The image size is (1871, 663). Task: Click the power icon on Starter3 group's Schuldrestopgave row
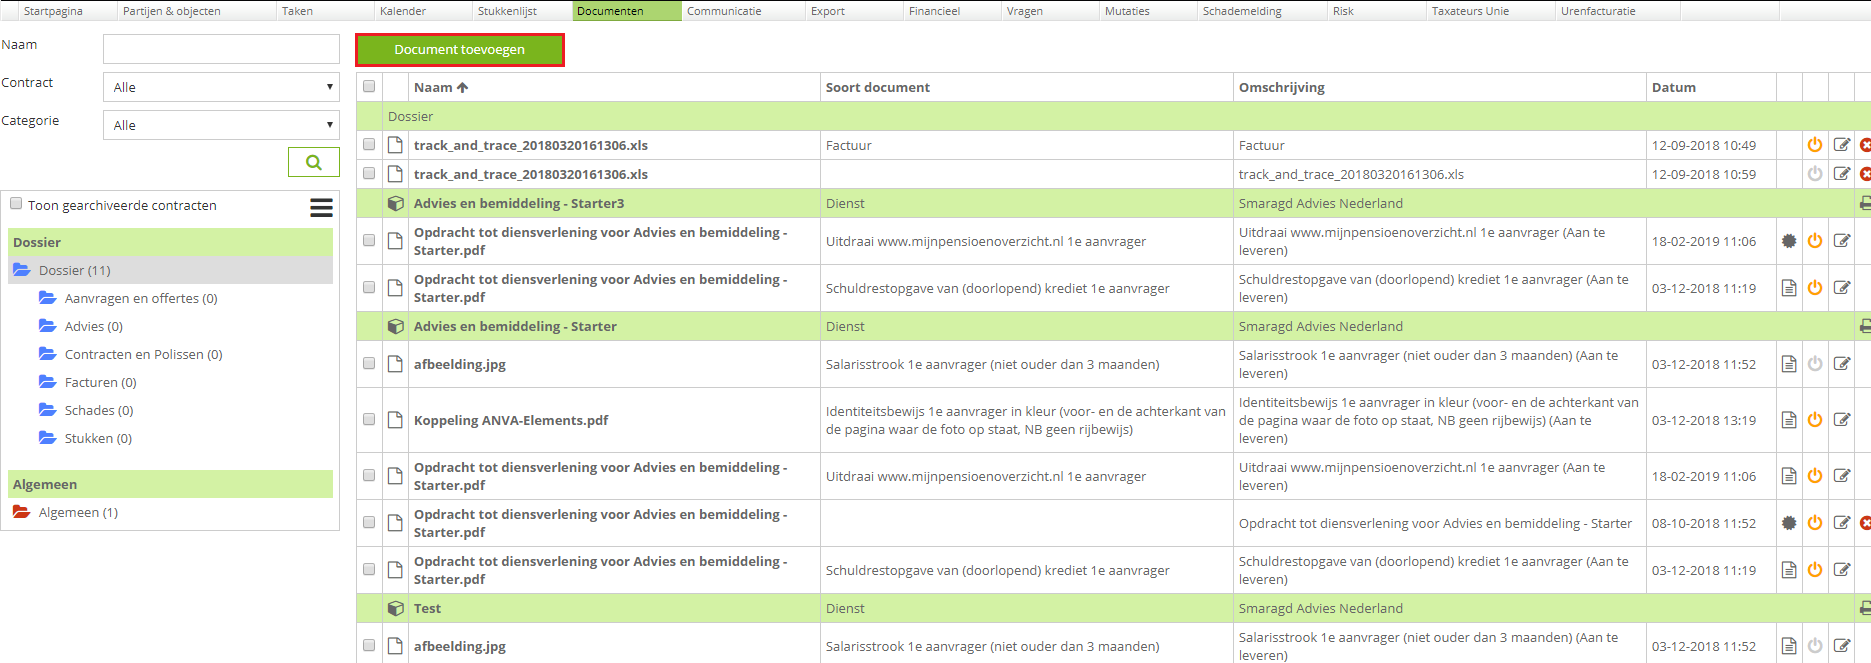1815,288
